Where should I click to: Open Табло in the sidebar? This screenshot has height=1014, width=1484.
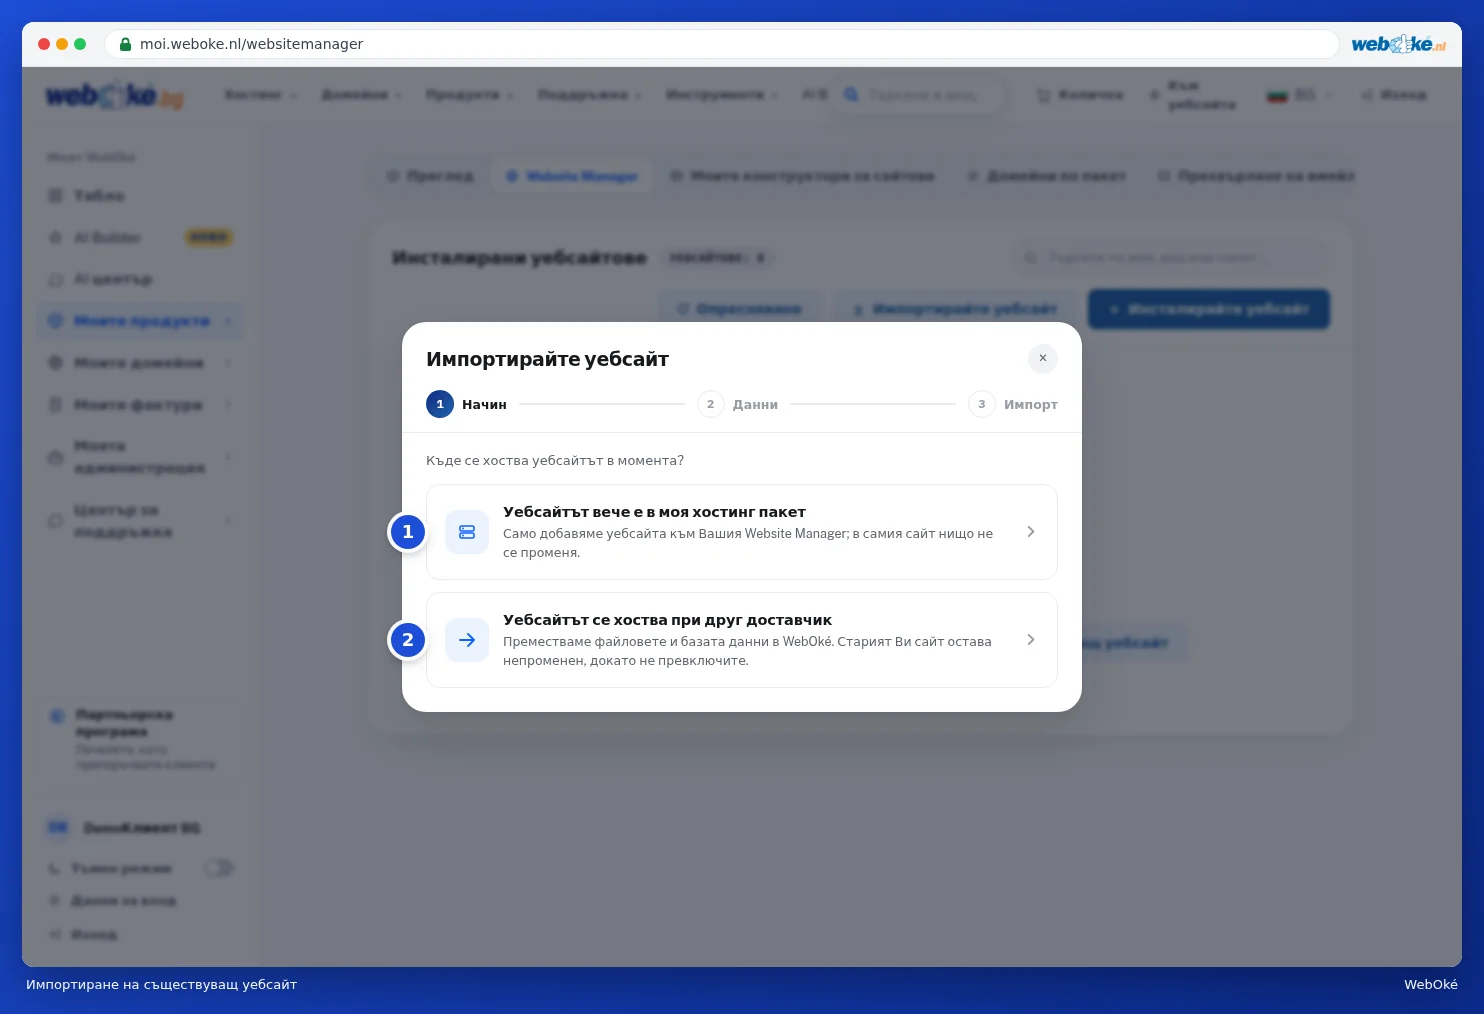140,196
